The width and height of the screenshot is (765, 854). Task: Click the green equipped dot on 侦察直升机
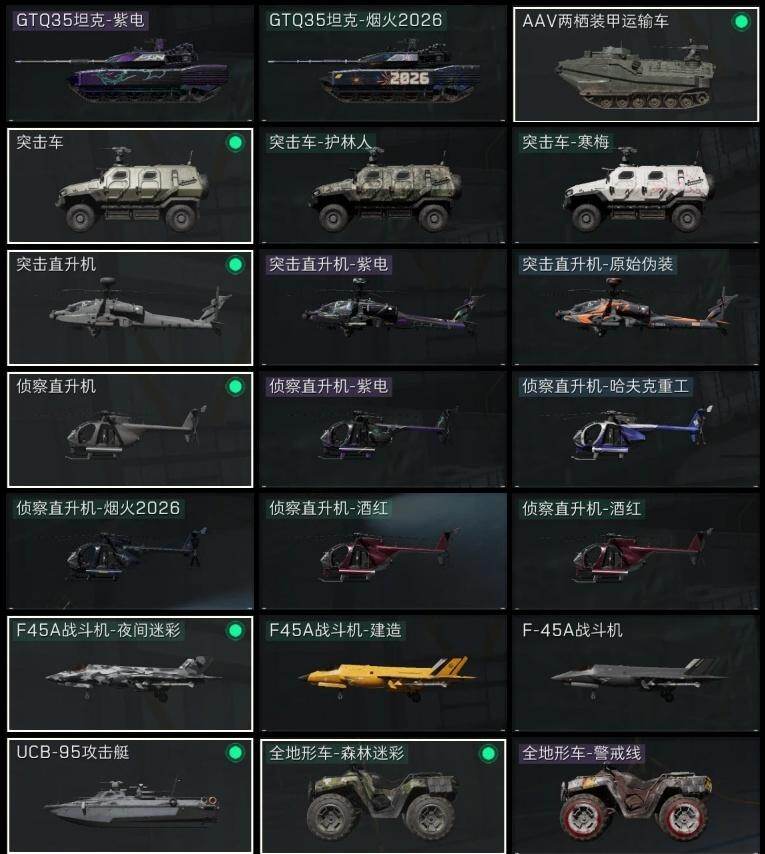coord(235,387)
